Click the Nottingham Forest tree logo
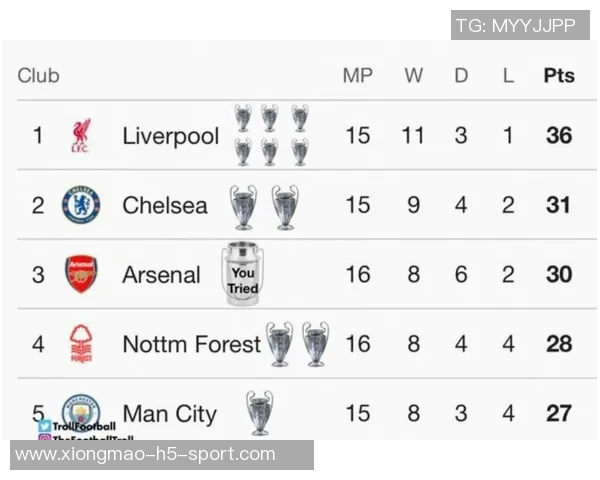Screen dimensions: 600x480 click(x=81, y=344)
